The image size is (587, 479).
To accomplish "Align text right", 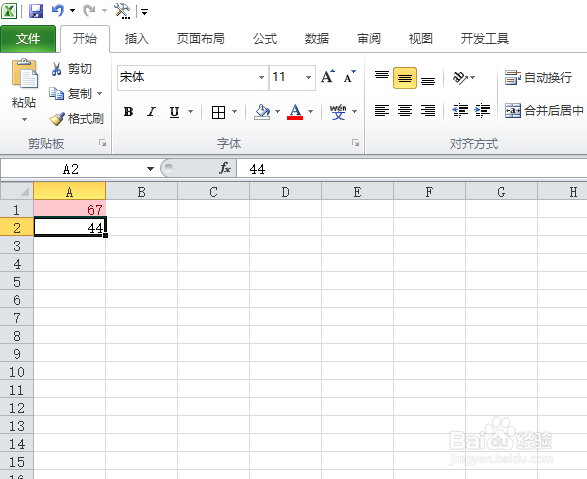I will pos(428,111).
